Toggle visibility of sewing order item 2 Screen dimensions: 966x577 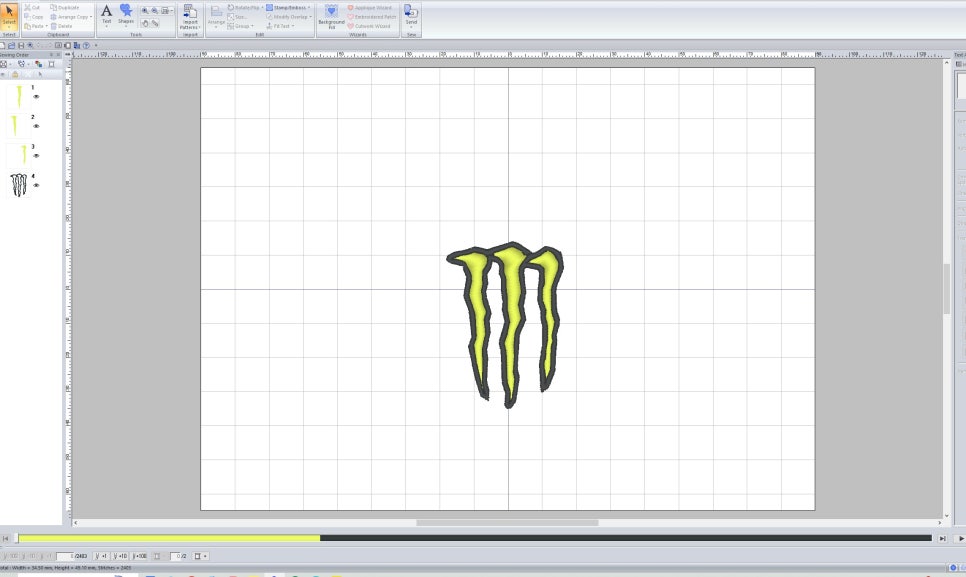[36, 126]
